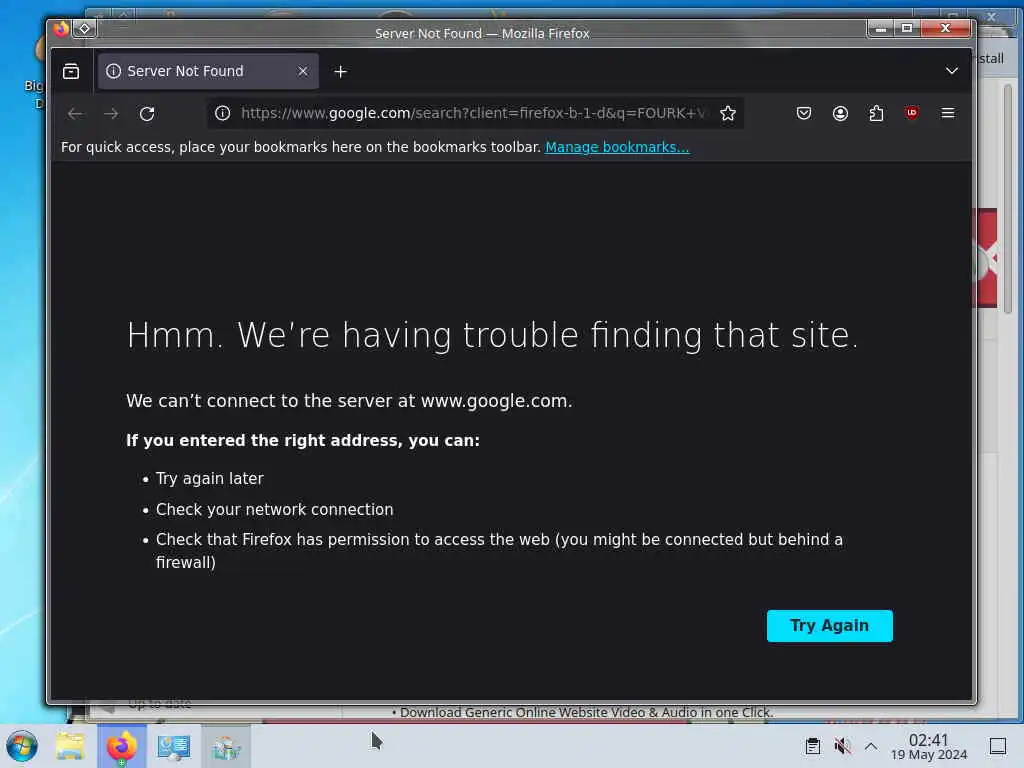Image resolution: width=1024 pixels, height=768 pixels.
Task: Click the google.com URL address field
Action: click(473, 114)
